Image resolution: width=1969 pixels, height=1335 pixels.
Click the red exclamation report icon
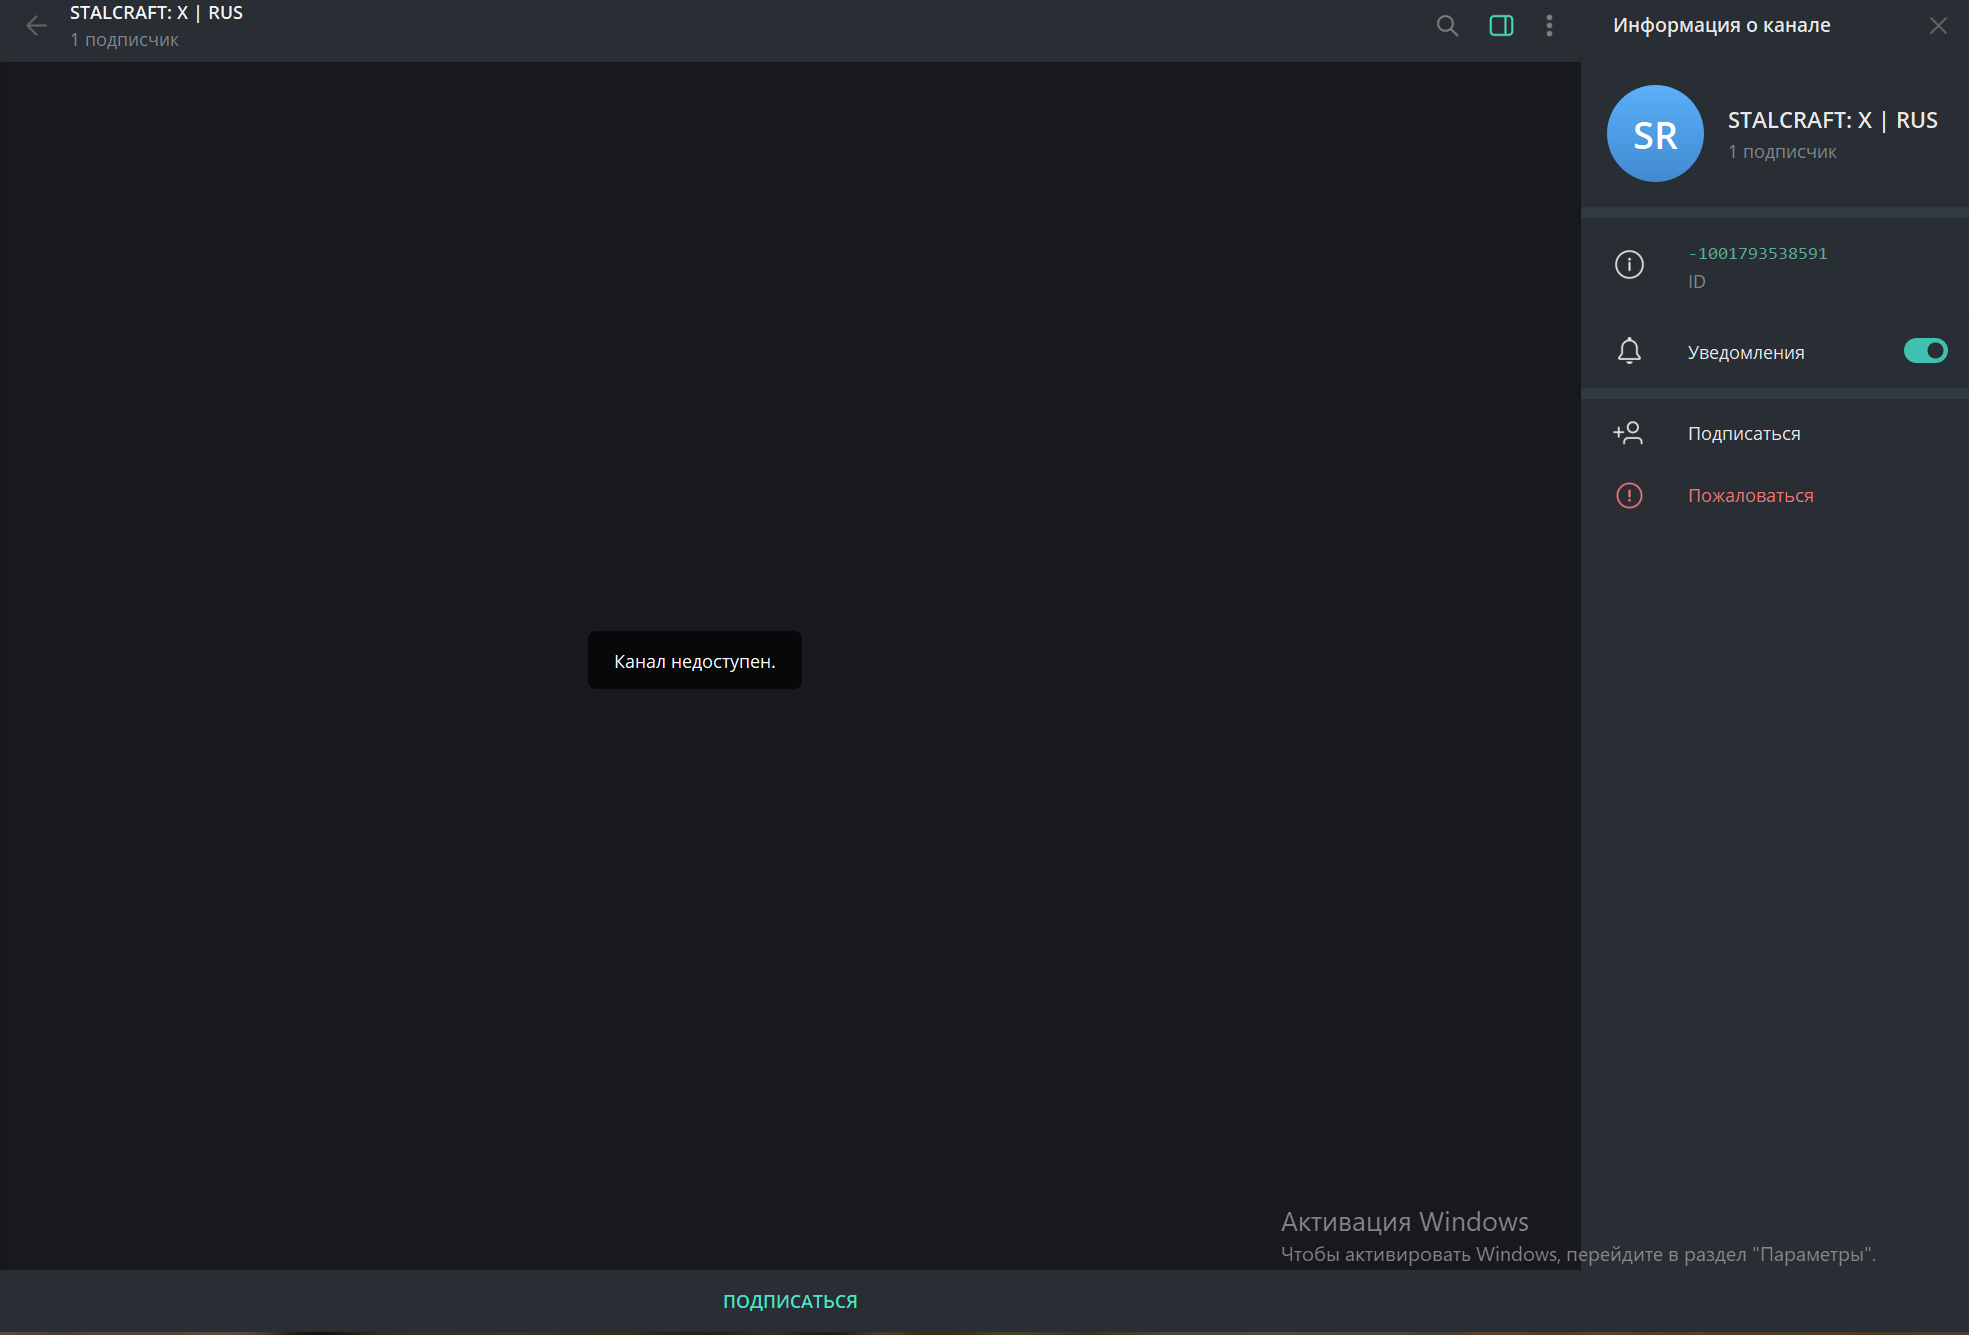pyautogui.click(x=1629, y=496)
